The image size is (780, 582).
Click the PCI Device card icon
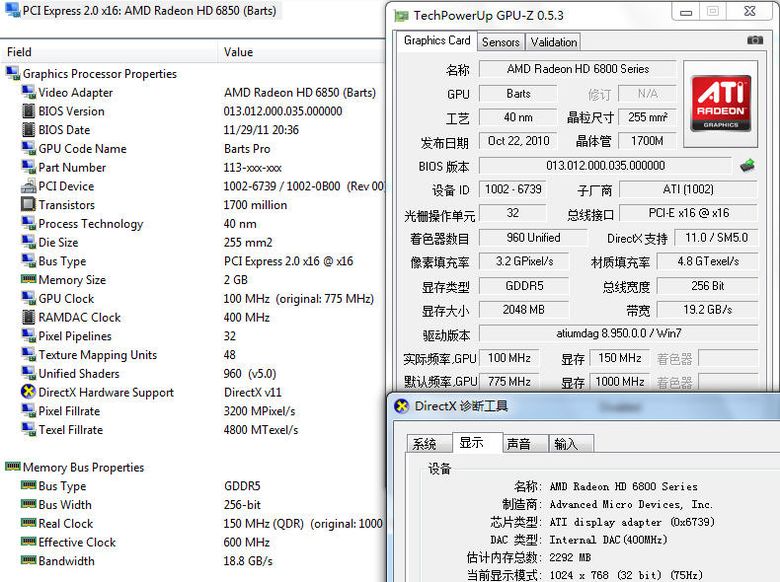coord(28,187)
